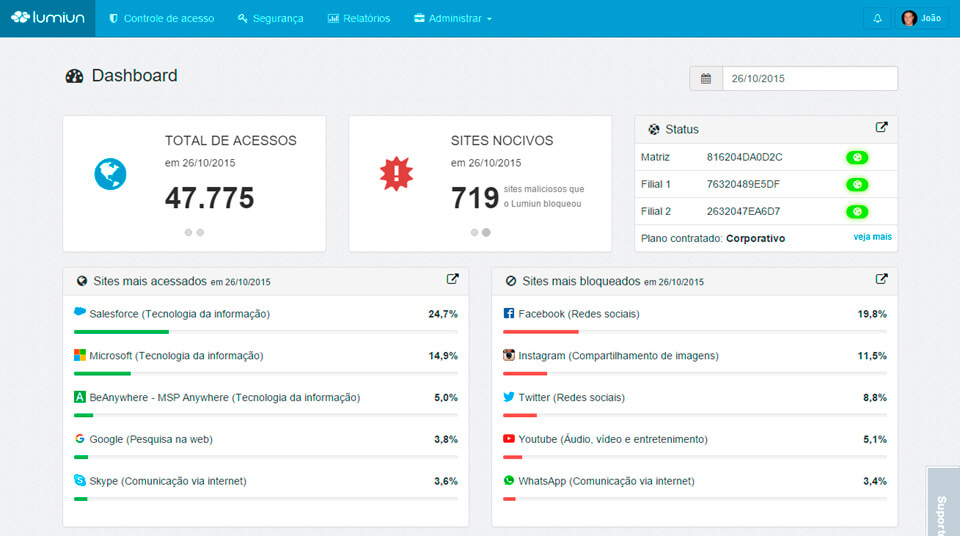Click the Google logo icon

point(80,439)
